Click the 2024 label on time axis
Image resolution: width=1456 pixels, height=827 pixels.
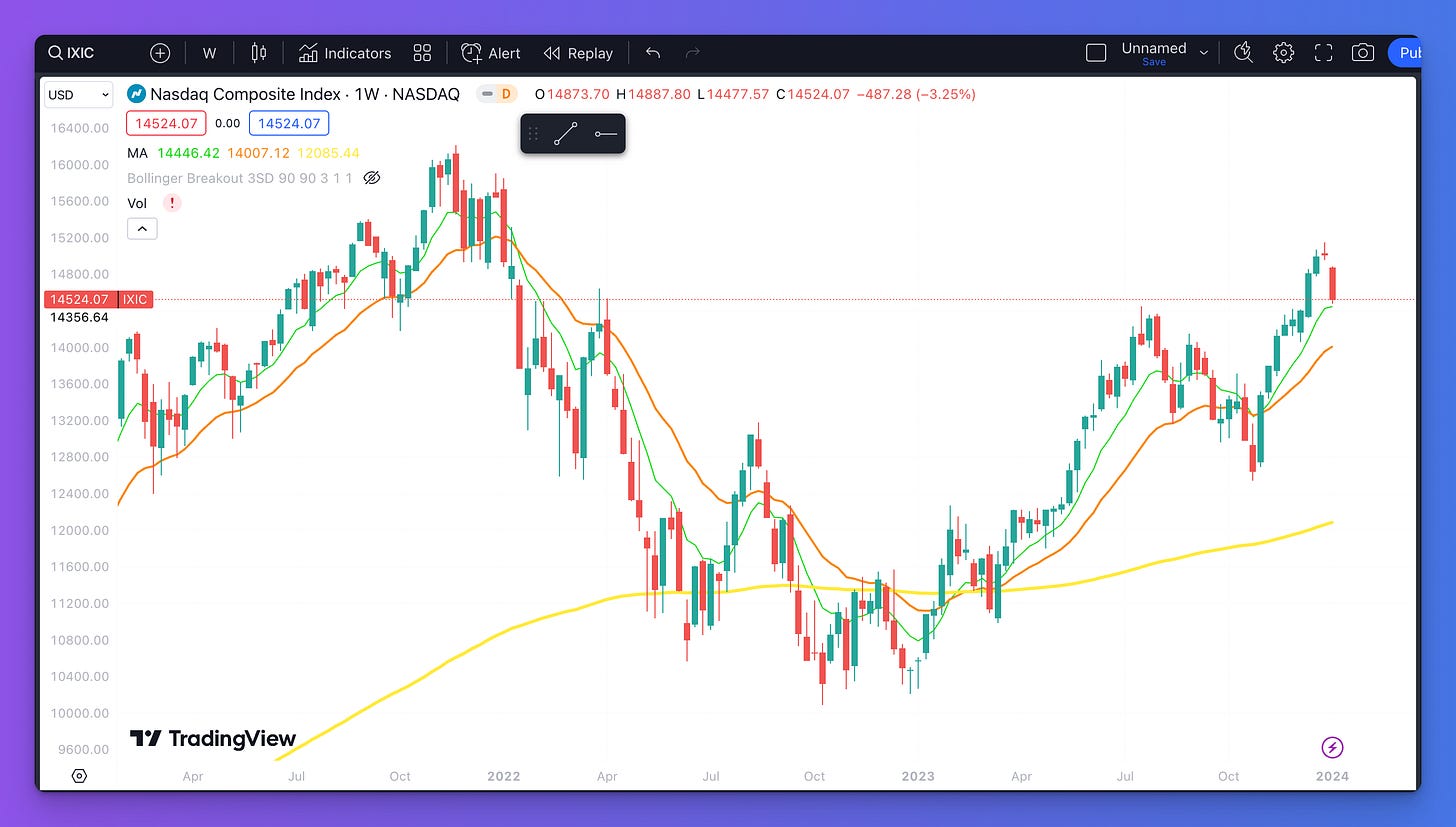coord(1331,776)
